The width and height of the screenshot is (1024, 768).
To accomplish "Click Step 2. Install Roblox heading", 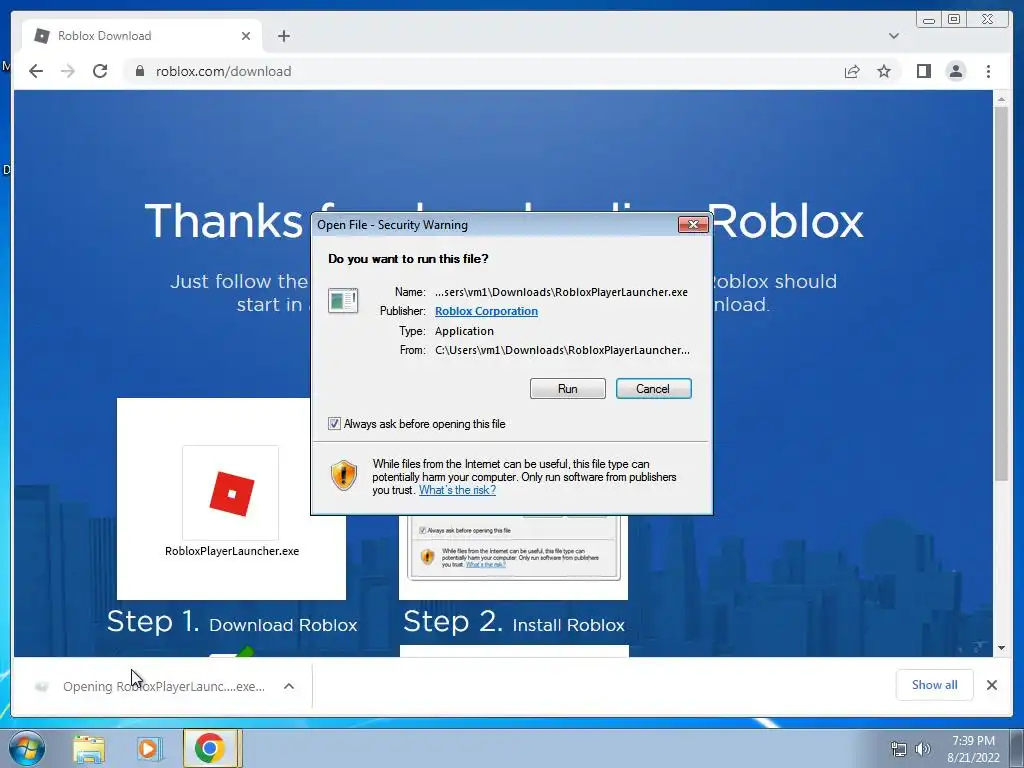I will coord(514,622).
